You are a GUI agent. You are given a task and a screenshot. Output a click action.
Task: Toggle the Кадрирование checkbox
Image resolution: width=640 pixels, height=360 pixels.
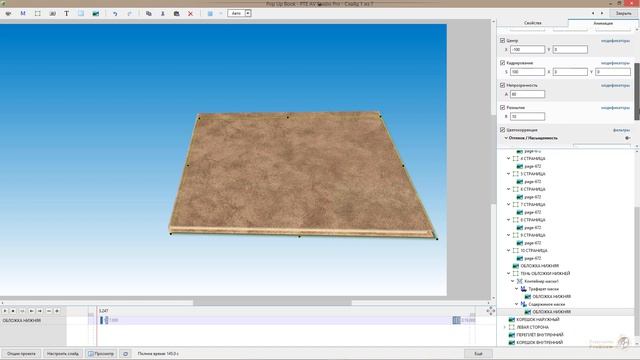pyautogui.click(x=502, y=63)
